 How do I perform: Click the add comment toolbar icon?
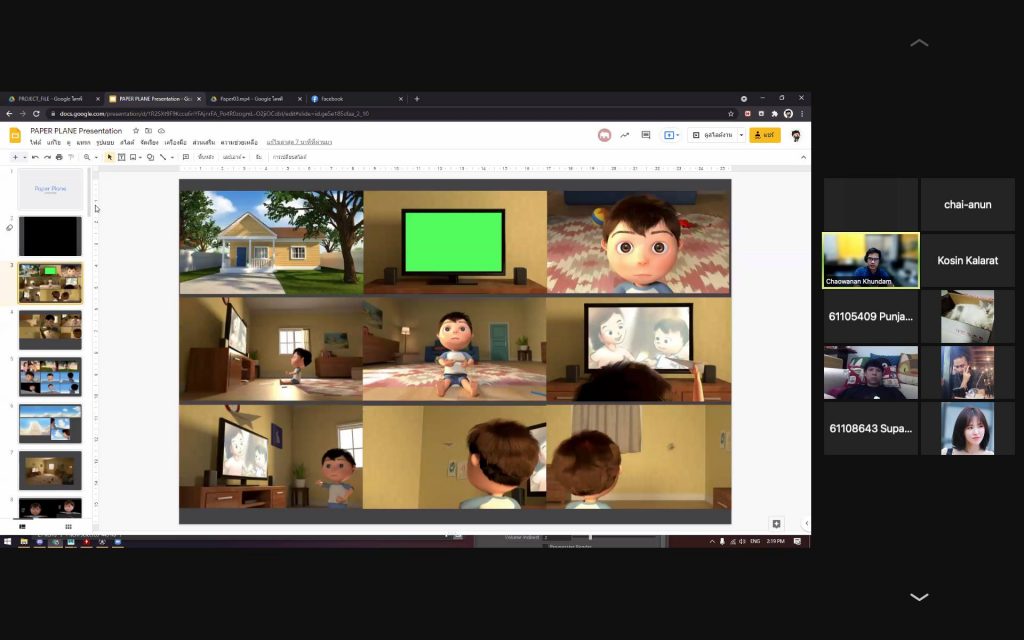(x=185, y=157)
